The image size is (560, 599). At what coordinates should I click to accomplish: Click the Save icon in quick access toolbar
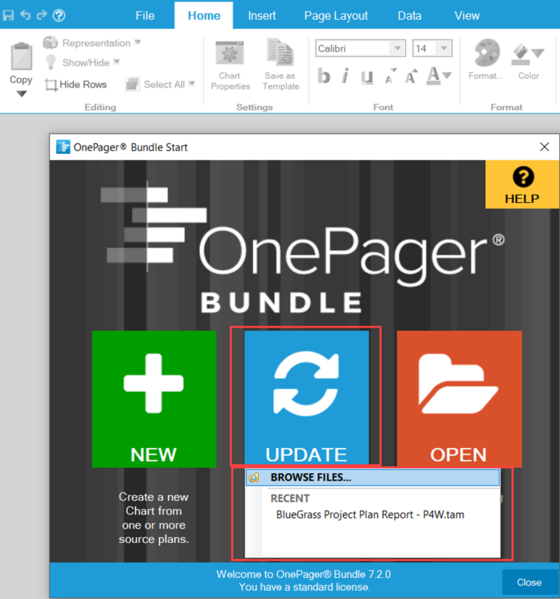tap(8, 15)
